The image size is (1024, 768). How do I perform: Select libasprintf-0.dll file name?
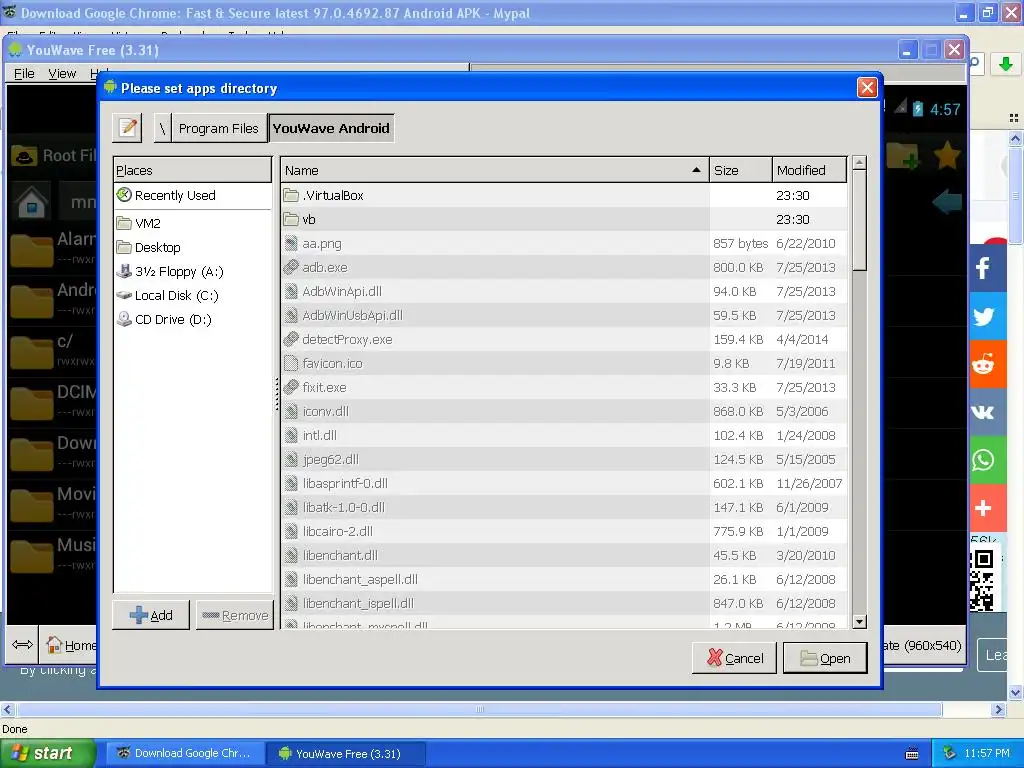345,483
